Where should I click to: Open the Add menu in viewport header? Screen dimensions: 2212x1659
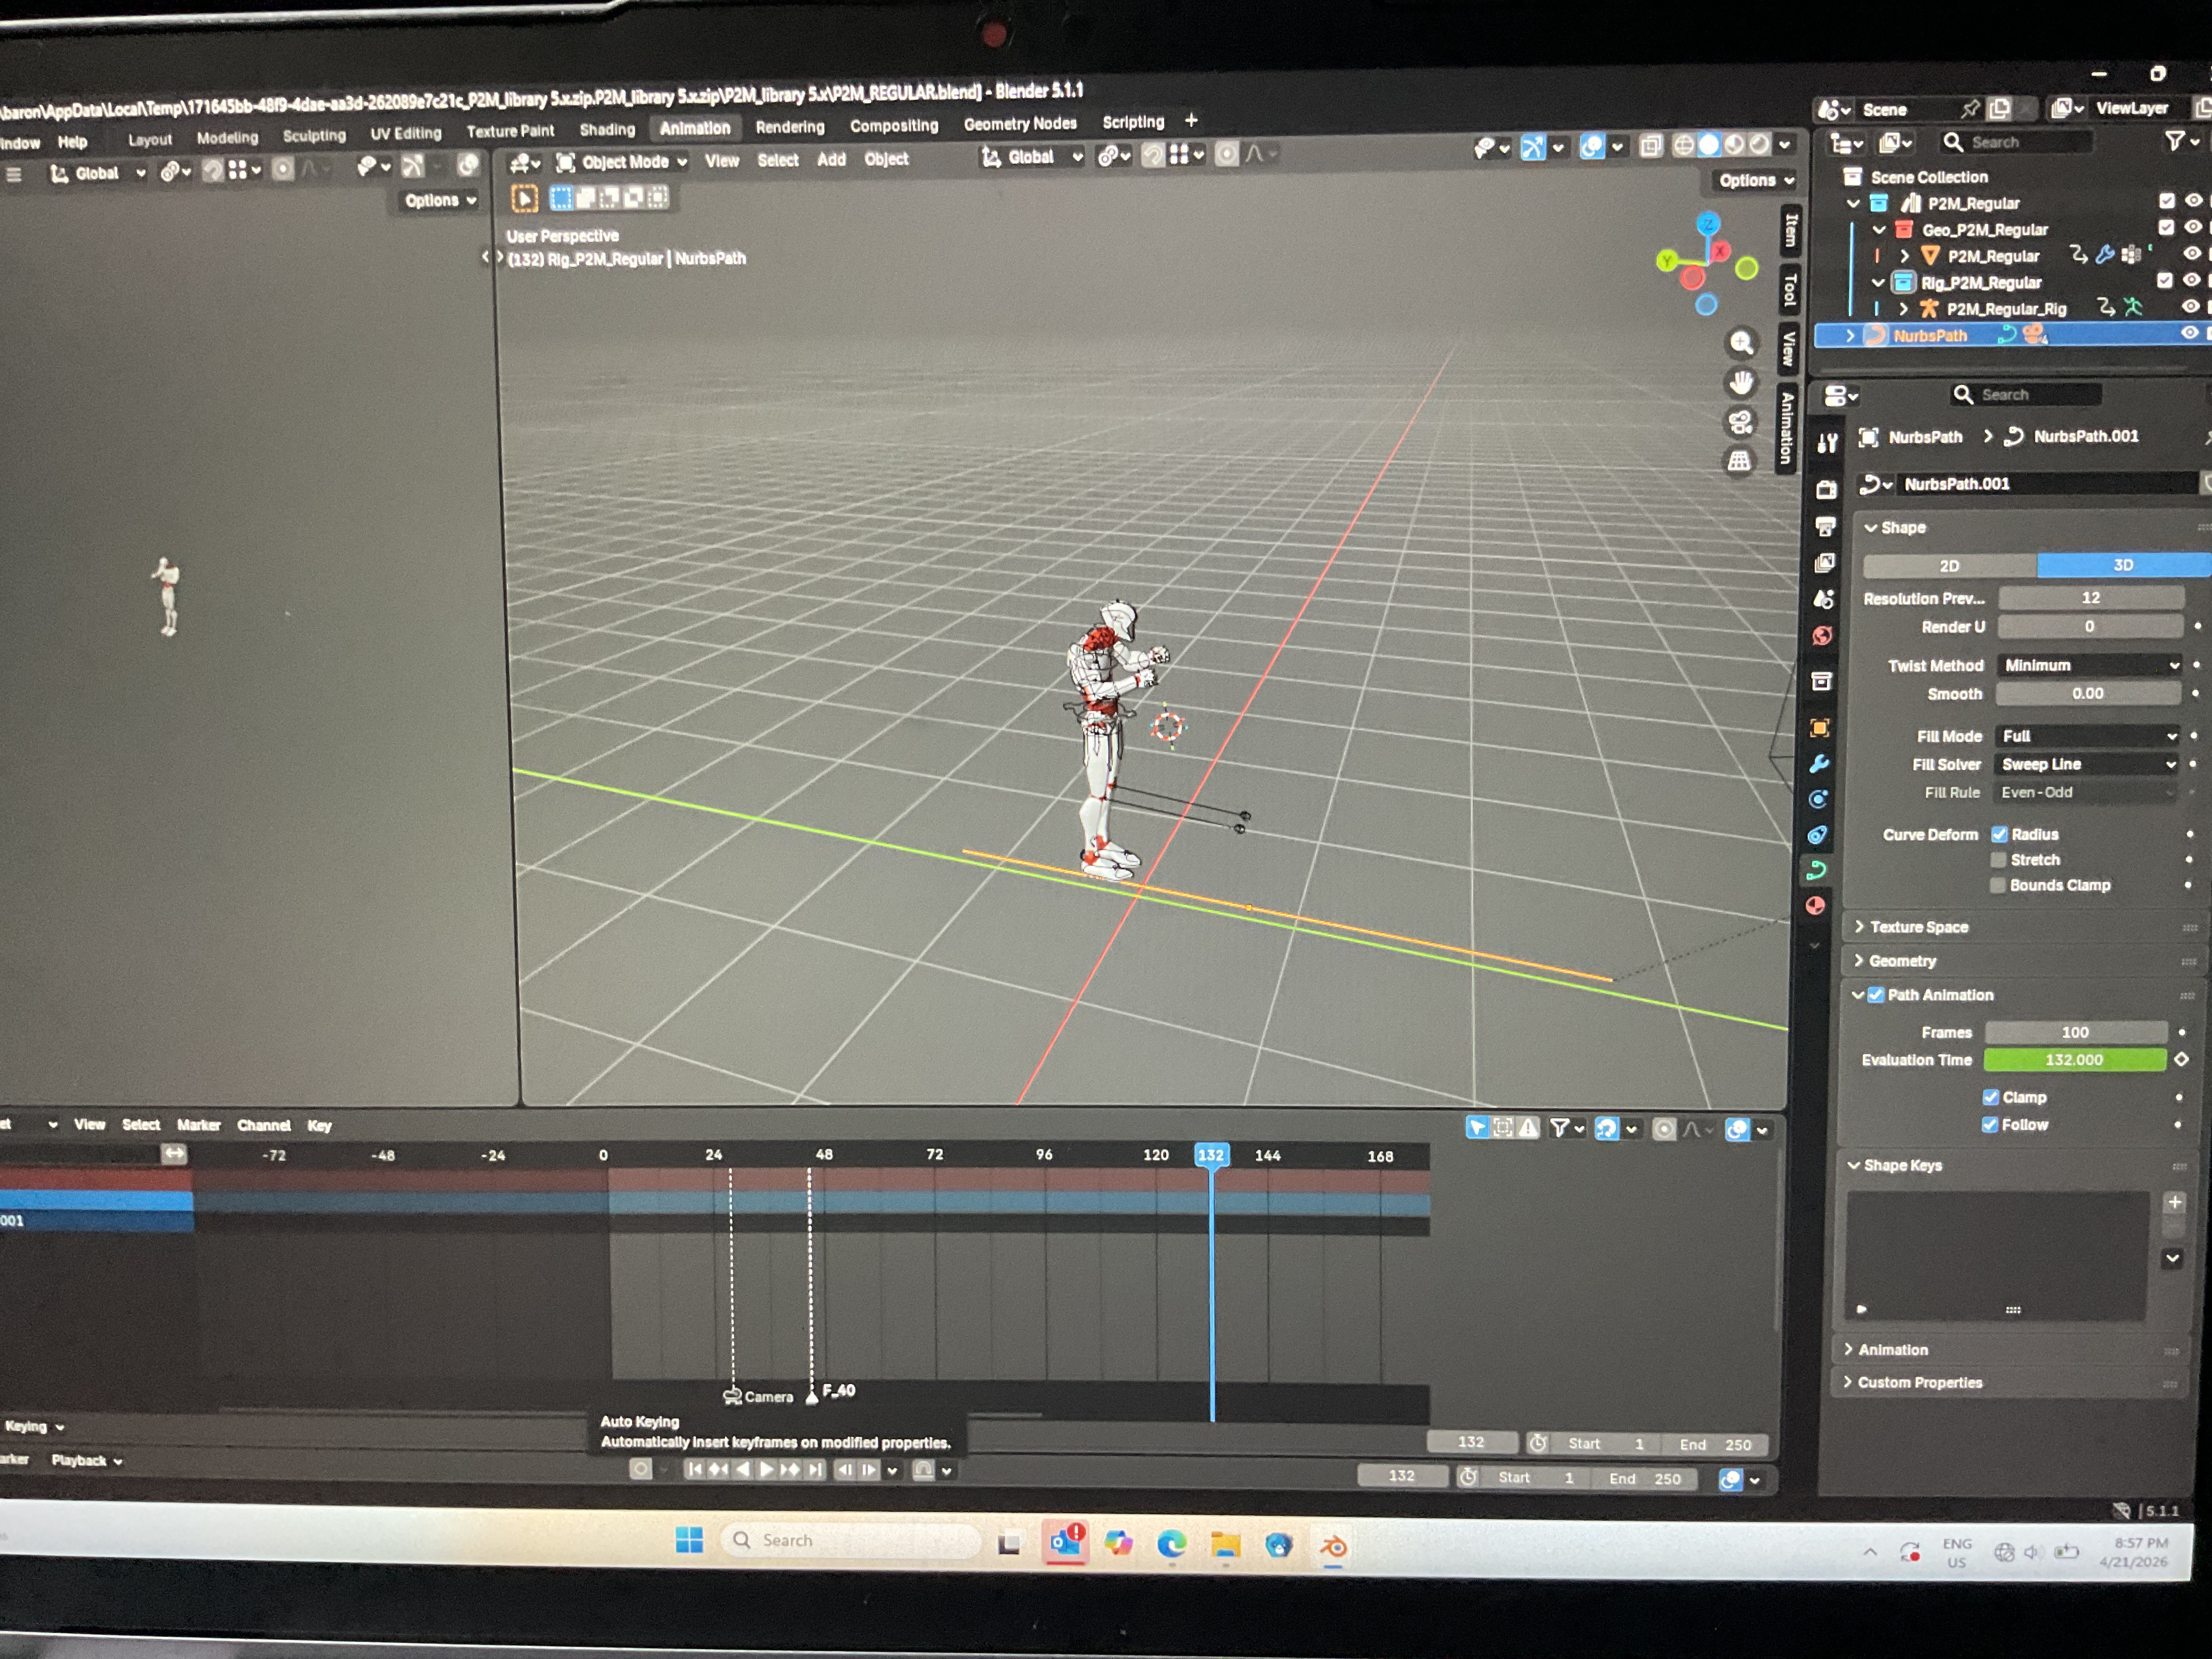tap(831, 159)
